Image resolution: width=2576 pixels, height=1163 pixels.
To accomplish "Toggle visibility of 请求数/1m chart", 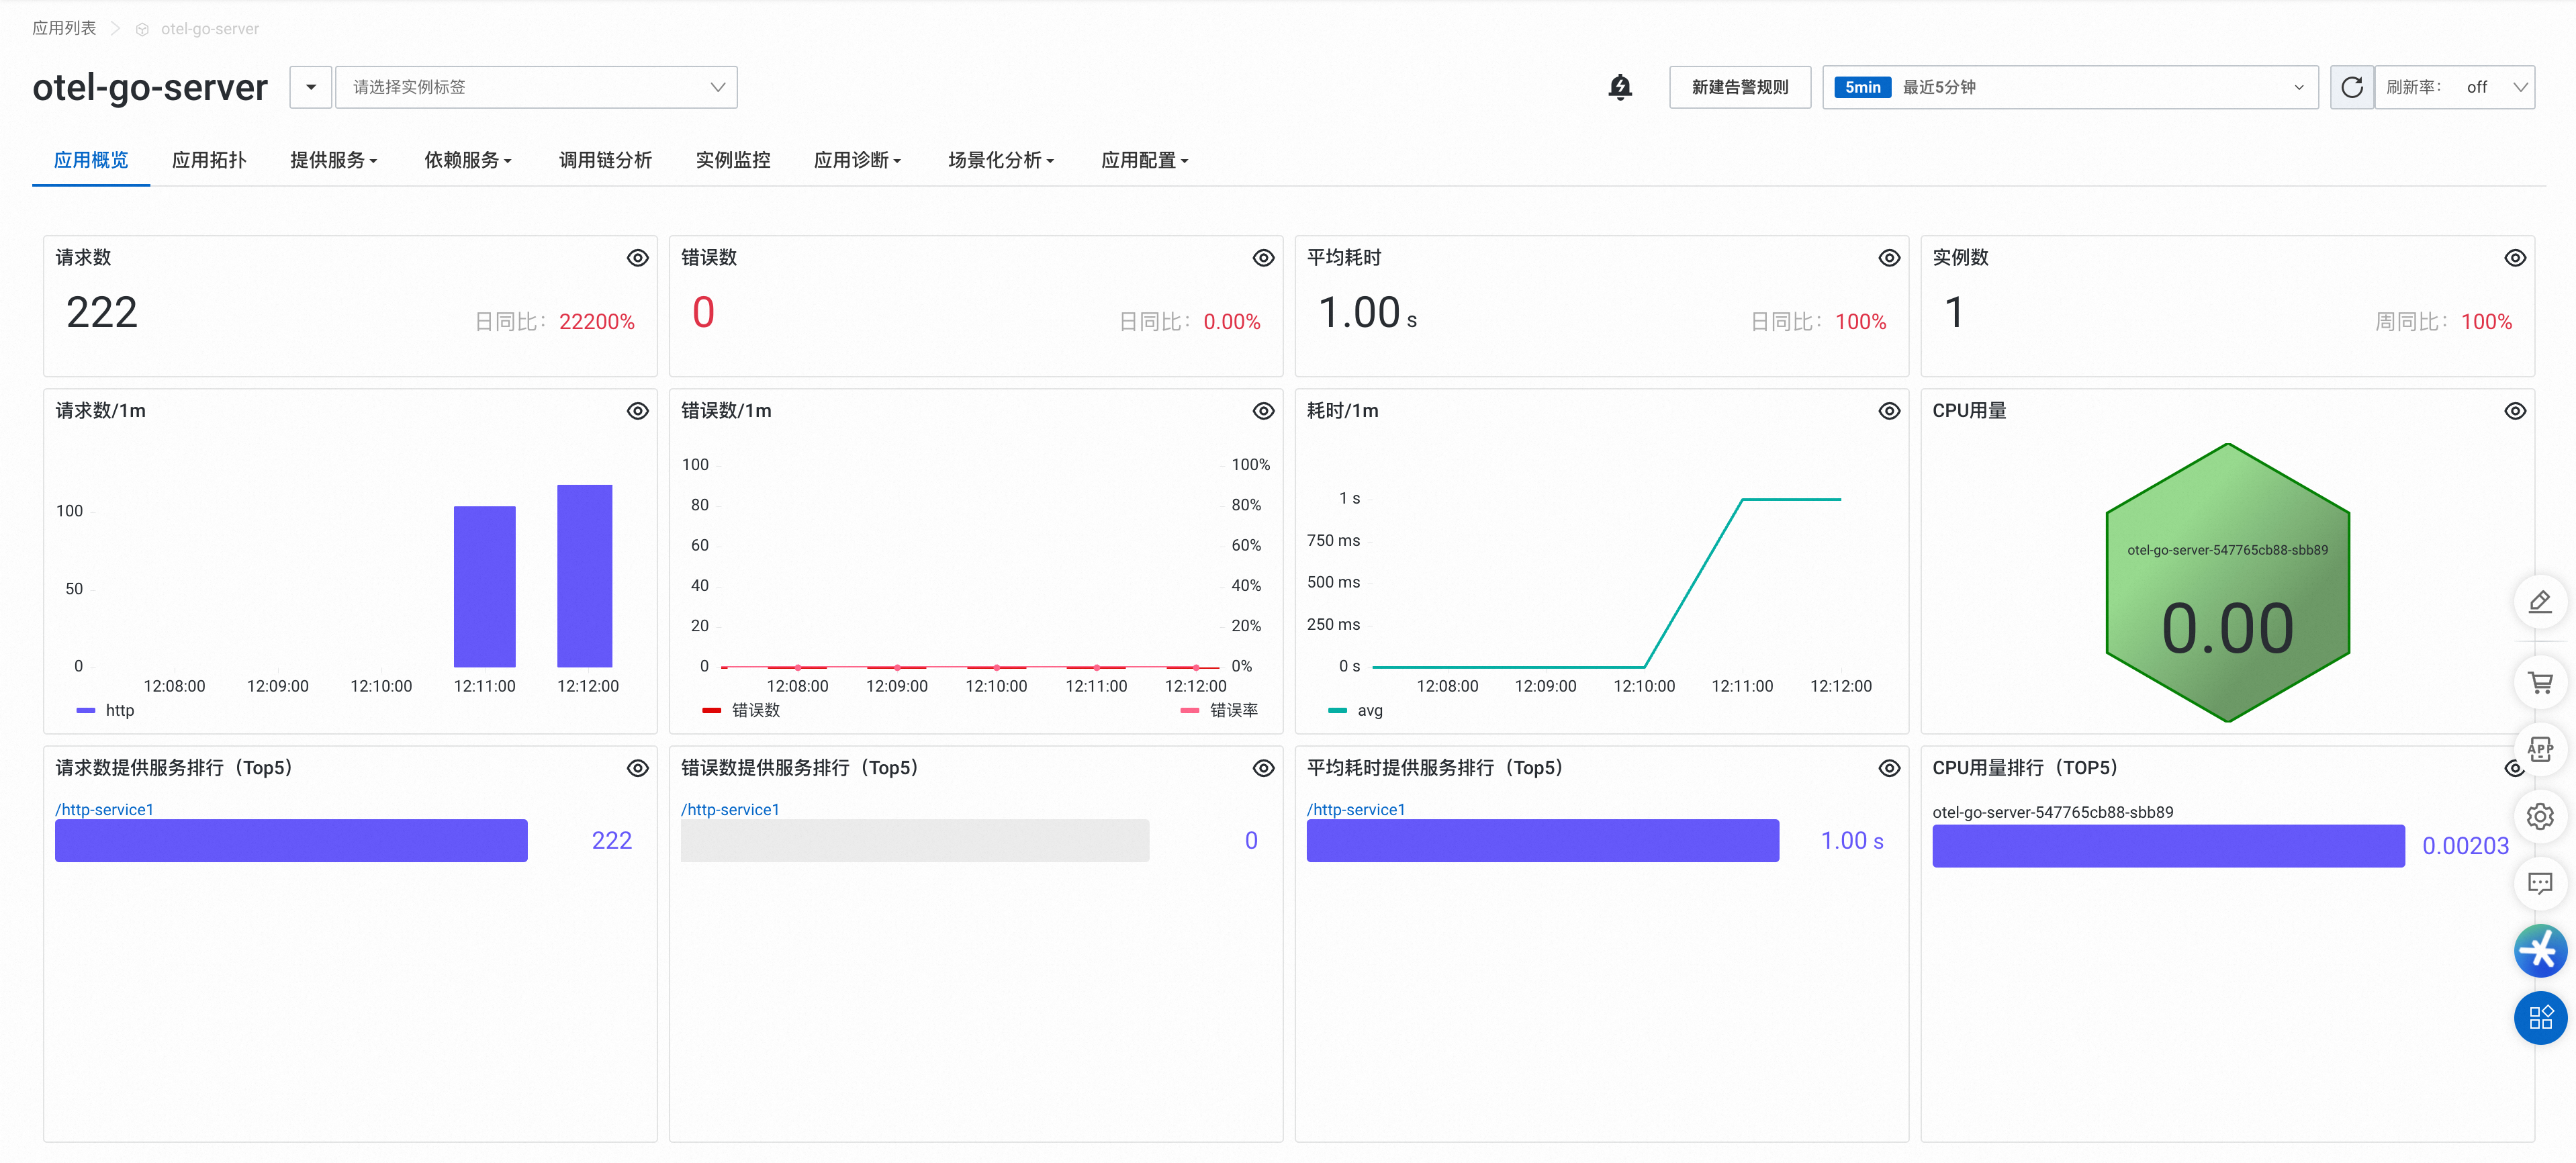I will [x=638, y=411].
